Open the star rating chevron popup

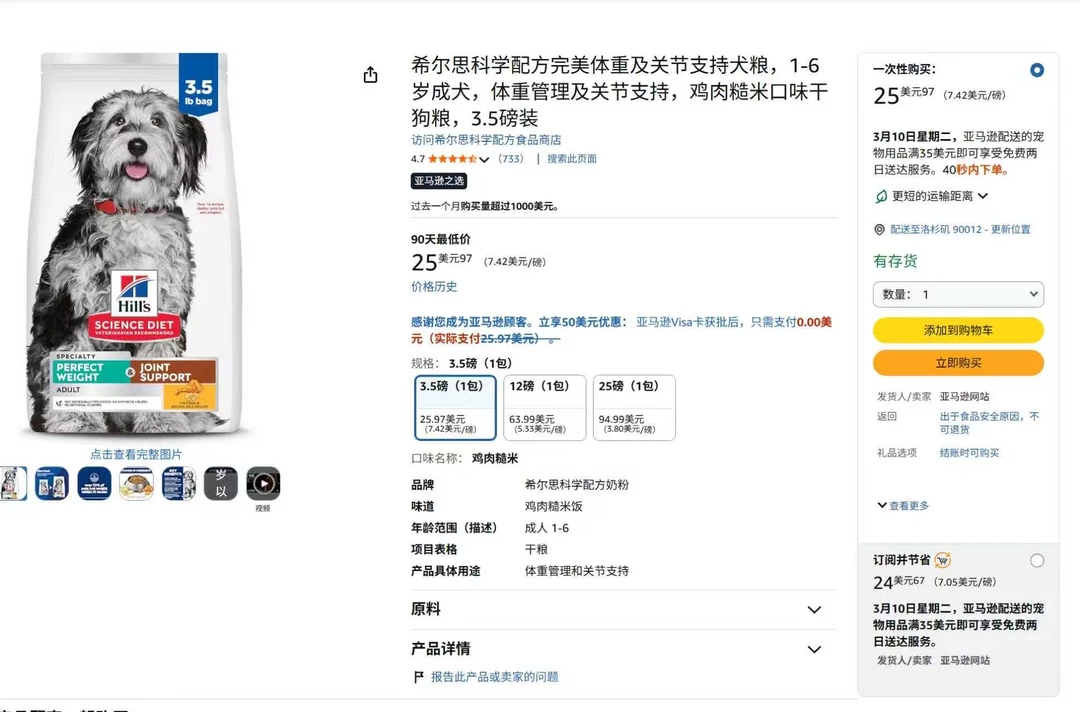click(485, 160)
